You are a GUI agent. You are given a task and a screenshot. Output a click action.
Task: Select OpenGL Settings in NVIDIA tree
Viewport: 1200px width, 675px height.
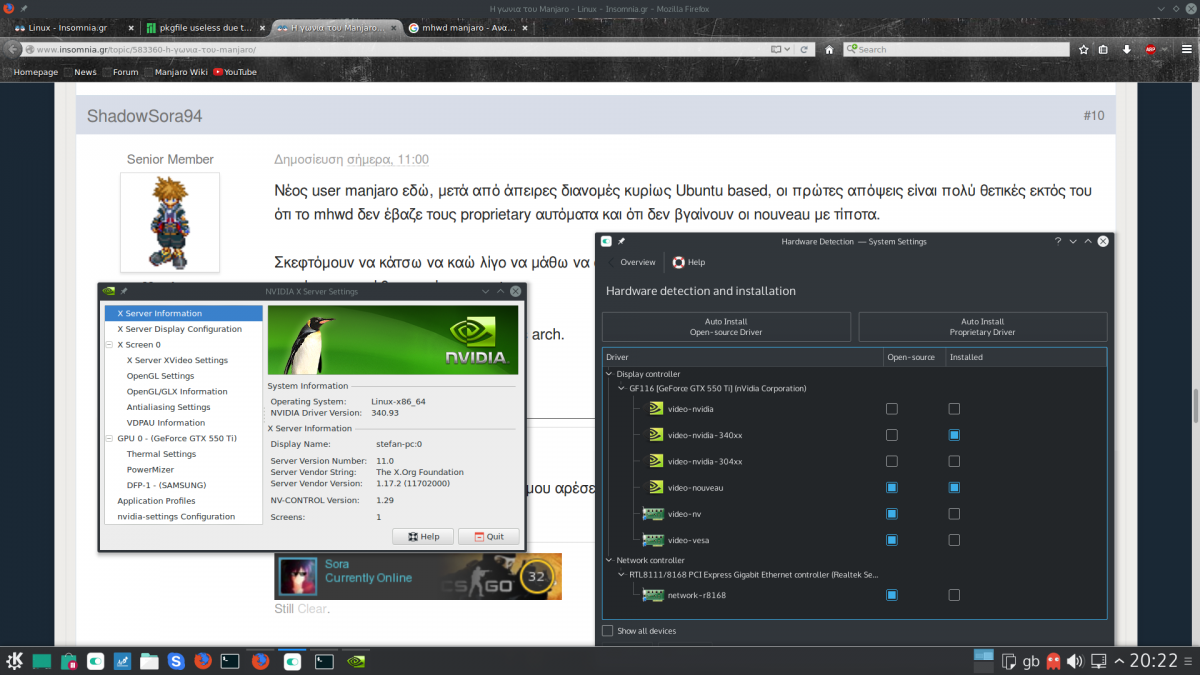click(x=160, y=376)
